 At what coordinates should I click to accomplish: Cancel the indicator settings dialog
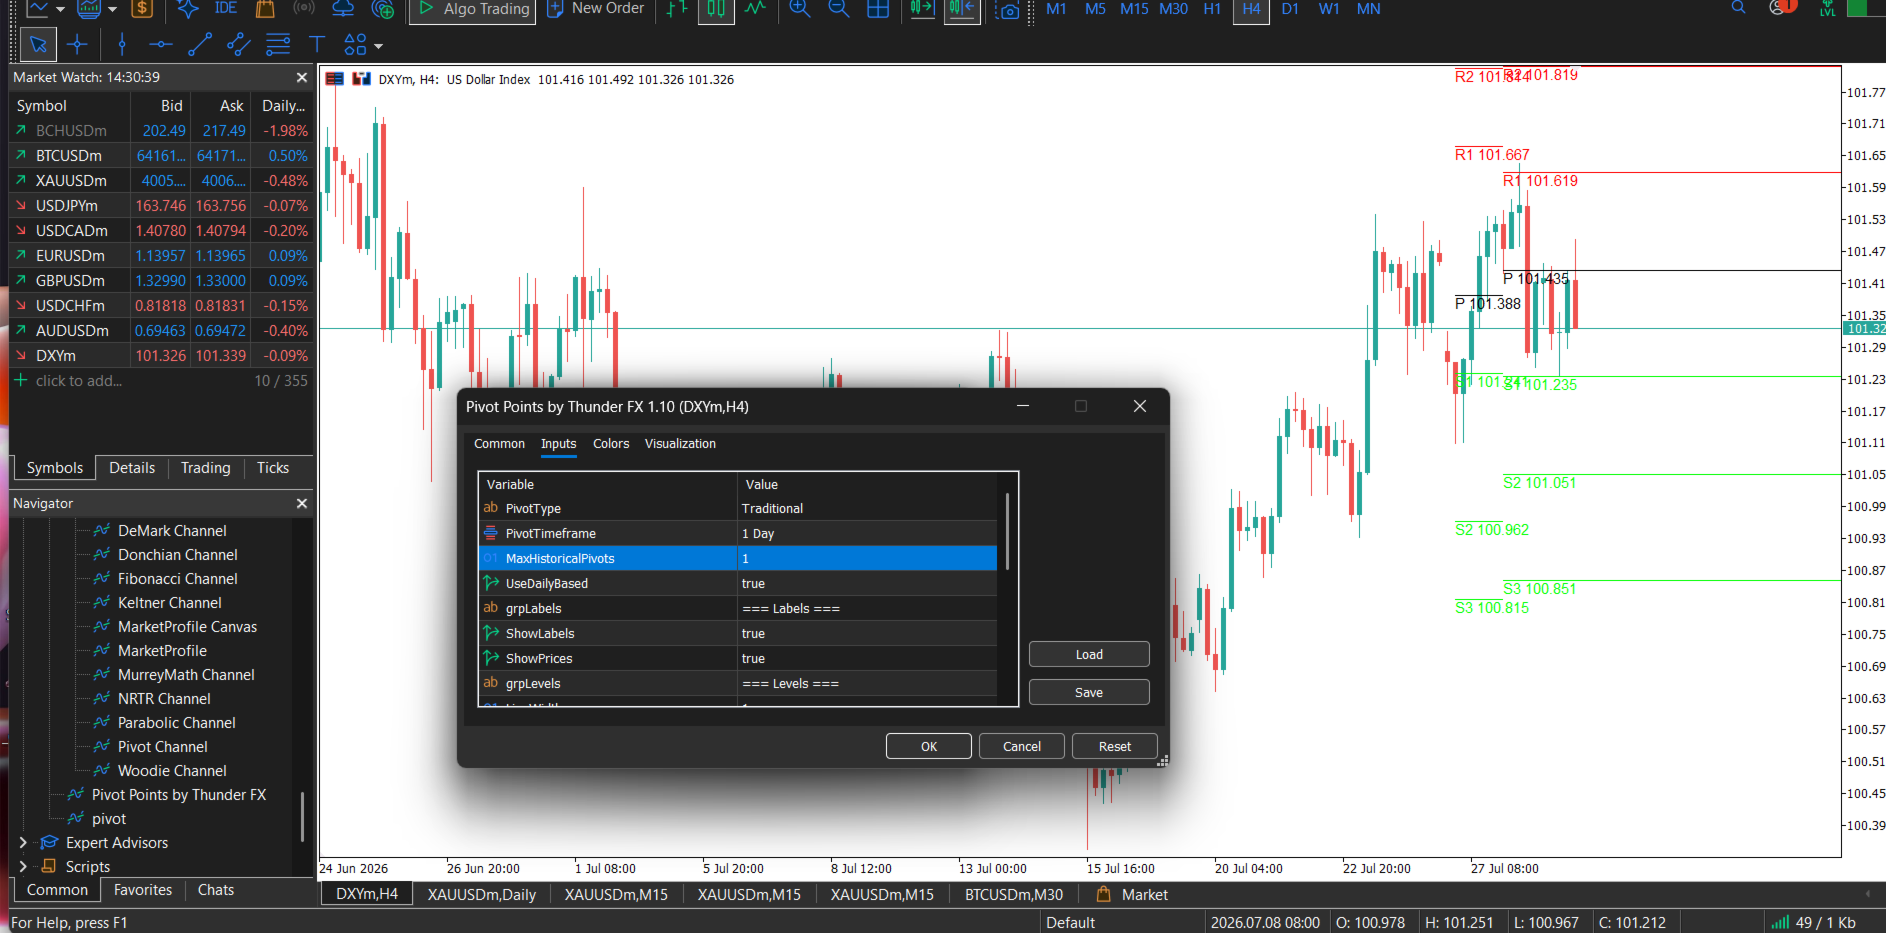pyautogui.click(x=1022, y=747)
